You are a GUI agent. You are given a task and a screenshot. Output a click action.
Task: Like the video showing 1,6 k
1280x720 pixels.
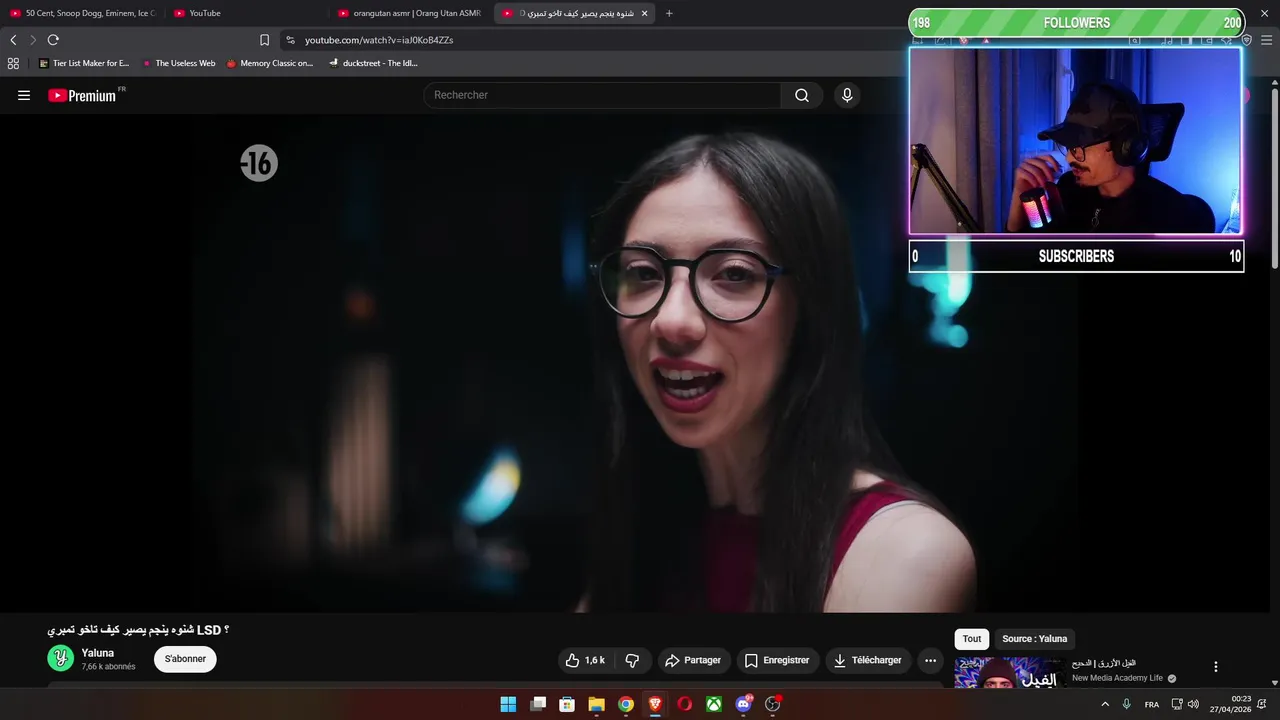pos(585,660)
